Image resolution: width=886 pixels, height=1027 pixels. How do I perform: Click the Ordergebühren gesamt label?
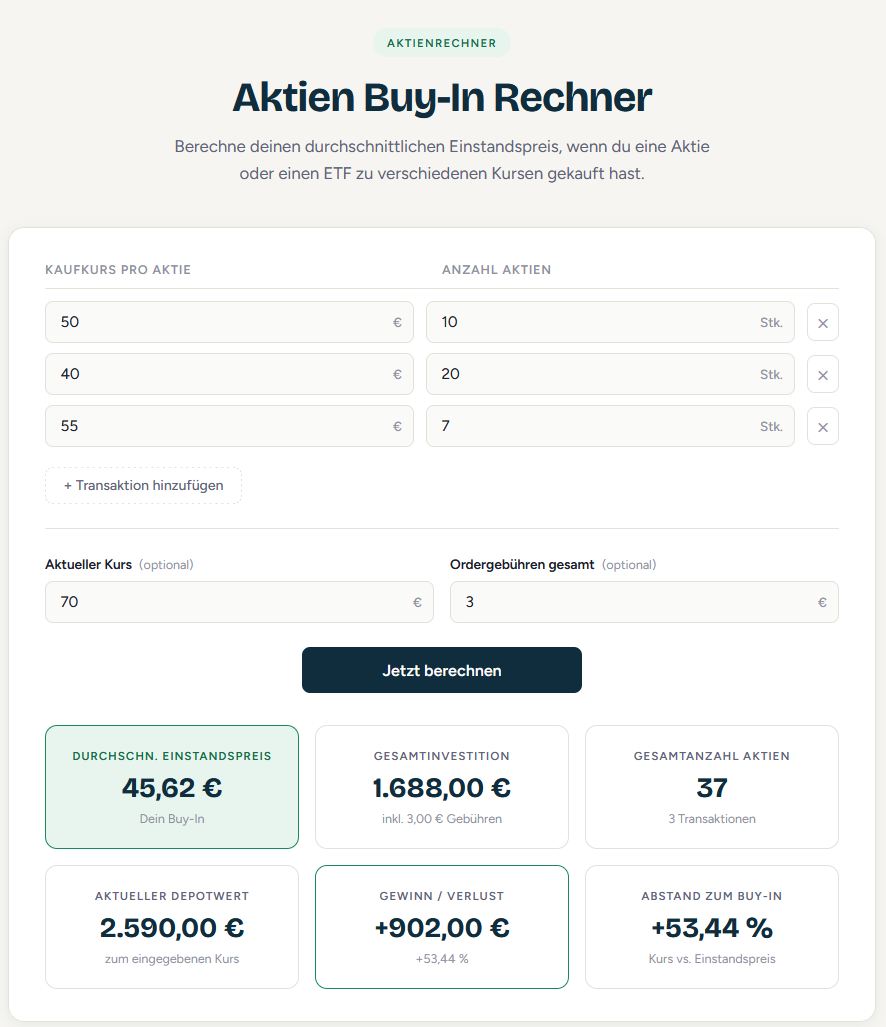522,565
